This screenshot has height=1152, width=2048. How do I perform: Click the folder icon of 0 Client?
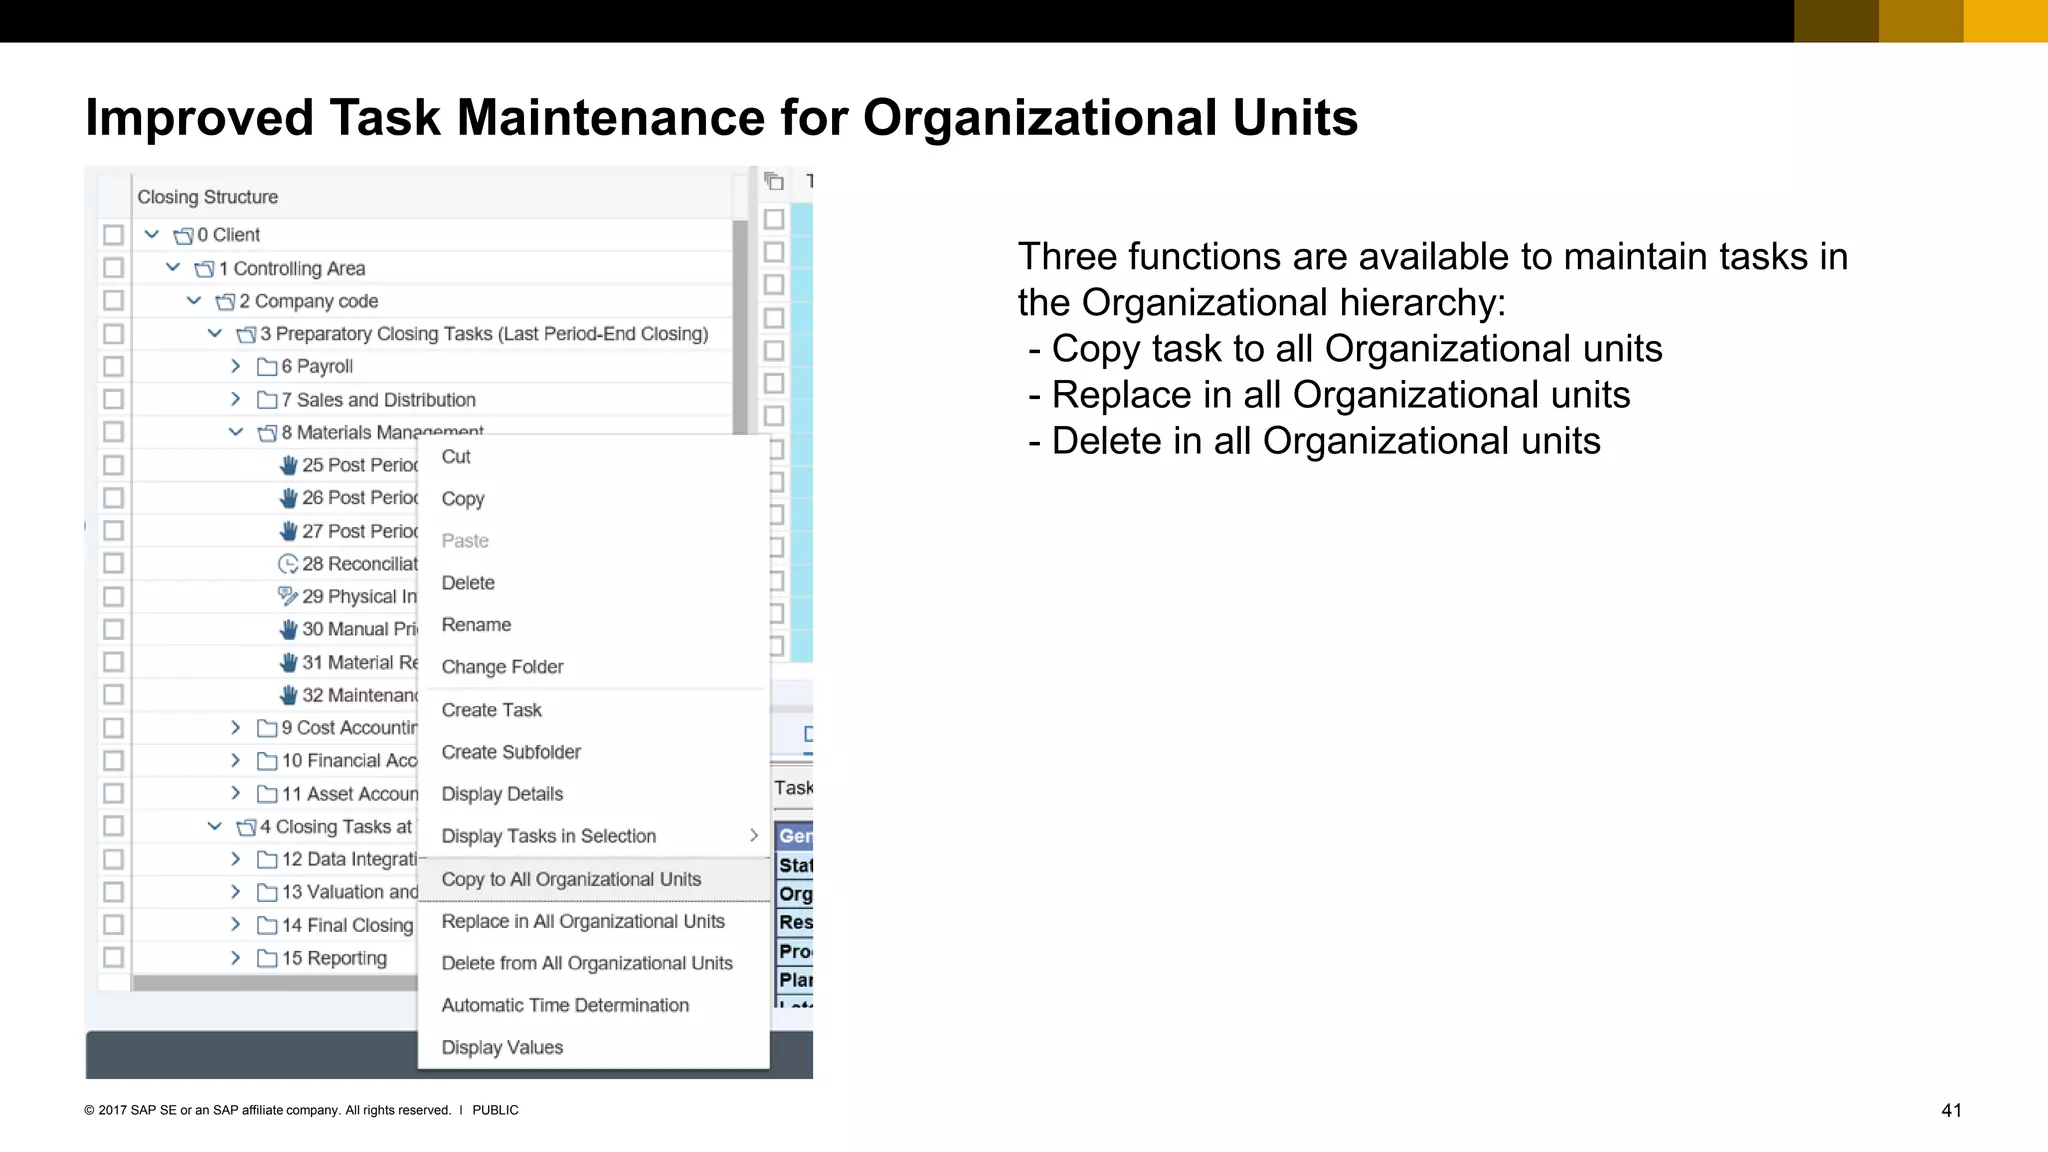(x=183, y=236)
